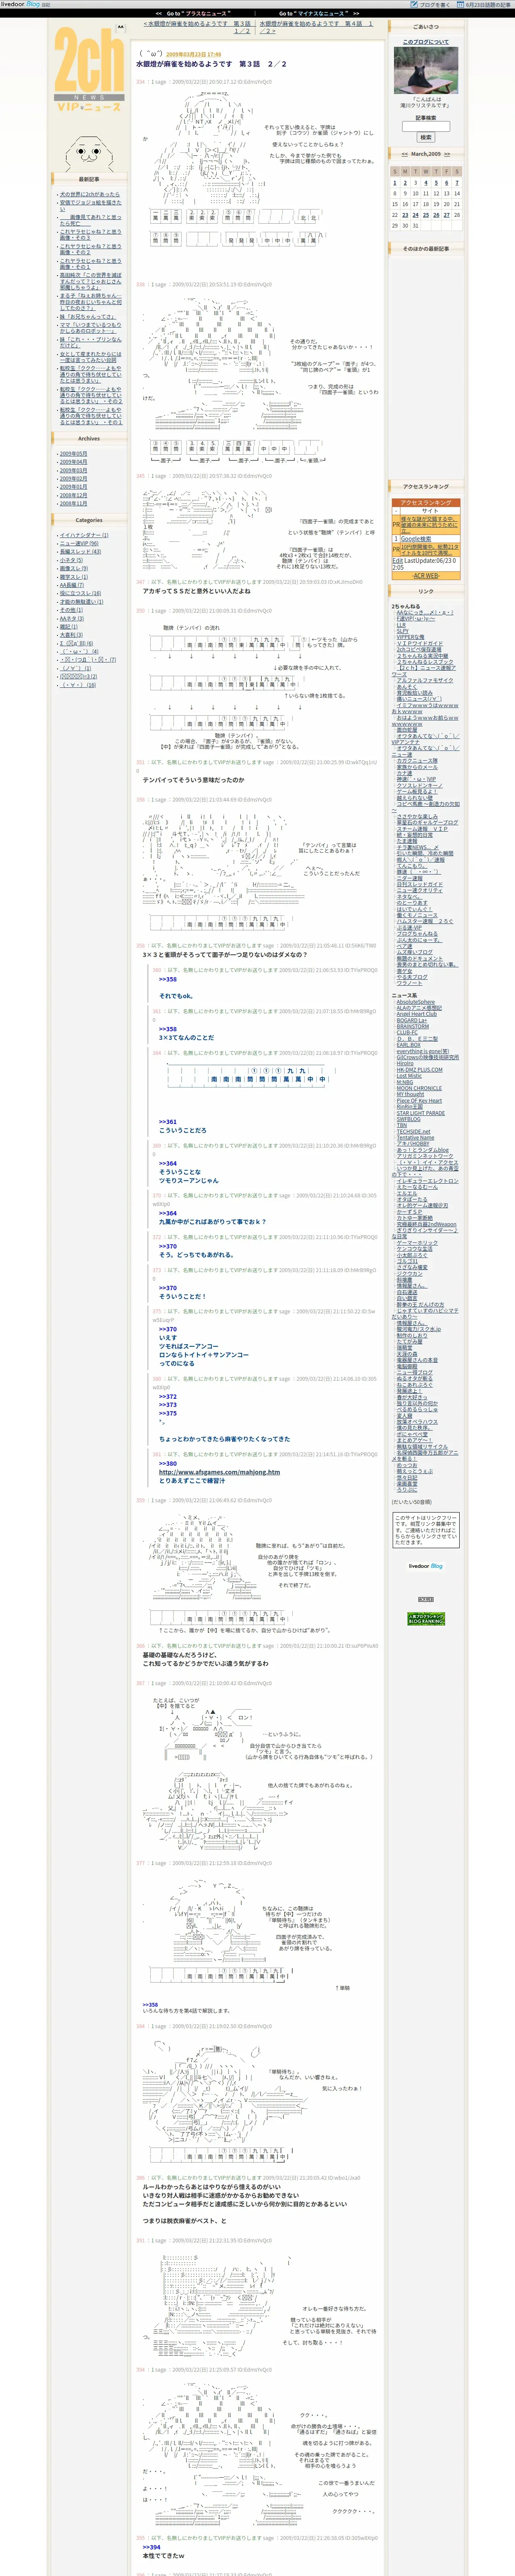Click the ACR WEB link
The image size is (515, 2576).
(426, 576)
